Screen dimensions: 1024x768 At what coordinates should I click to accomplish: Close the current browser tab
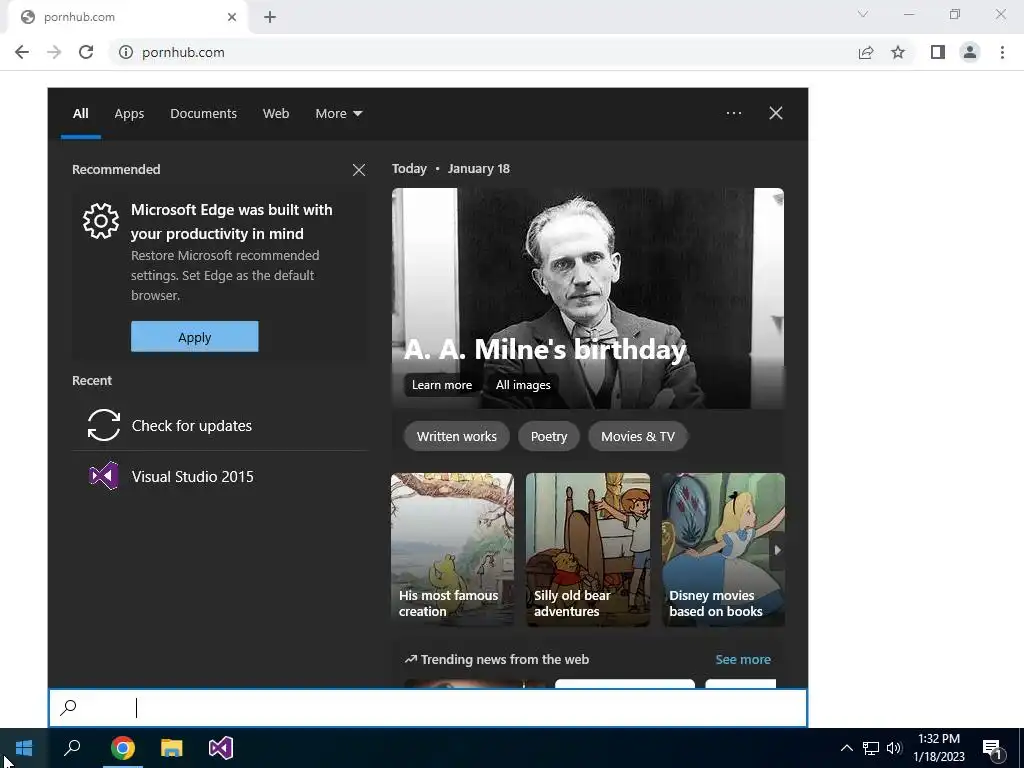[x=232, y=17]
